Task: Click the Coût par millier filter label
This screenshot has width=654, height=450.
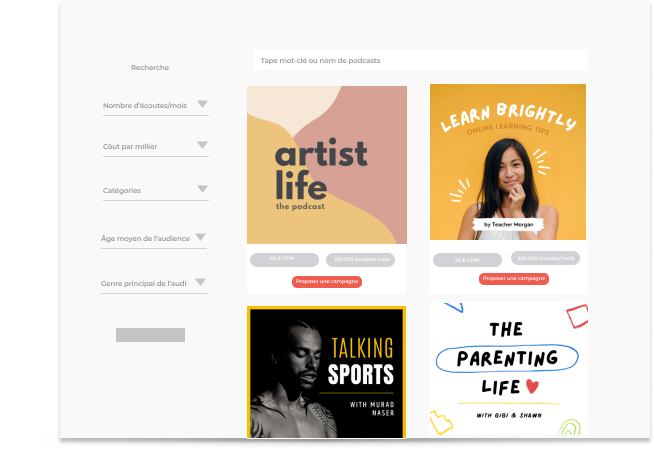Action: pyautogui.click(x=130, y=147)
